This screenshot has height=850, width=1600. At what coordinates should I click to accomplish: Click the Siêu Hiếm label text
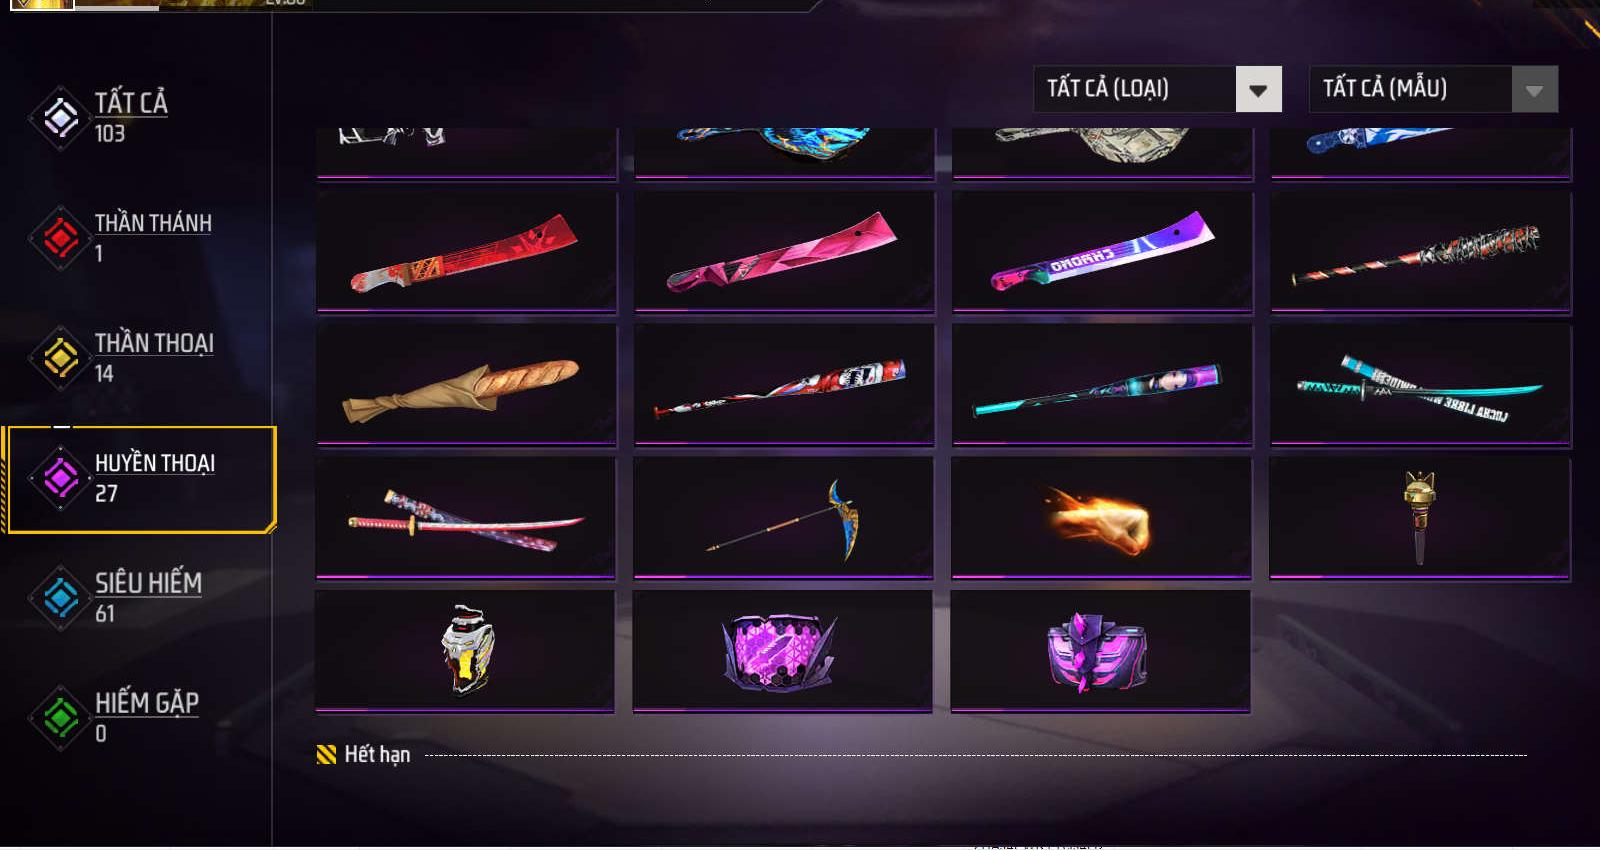148,583
